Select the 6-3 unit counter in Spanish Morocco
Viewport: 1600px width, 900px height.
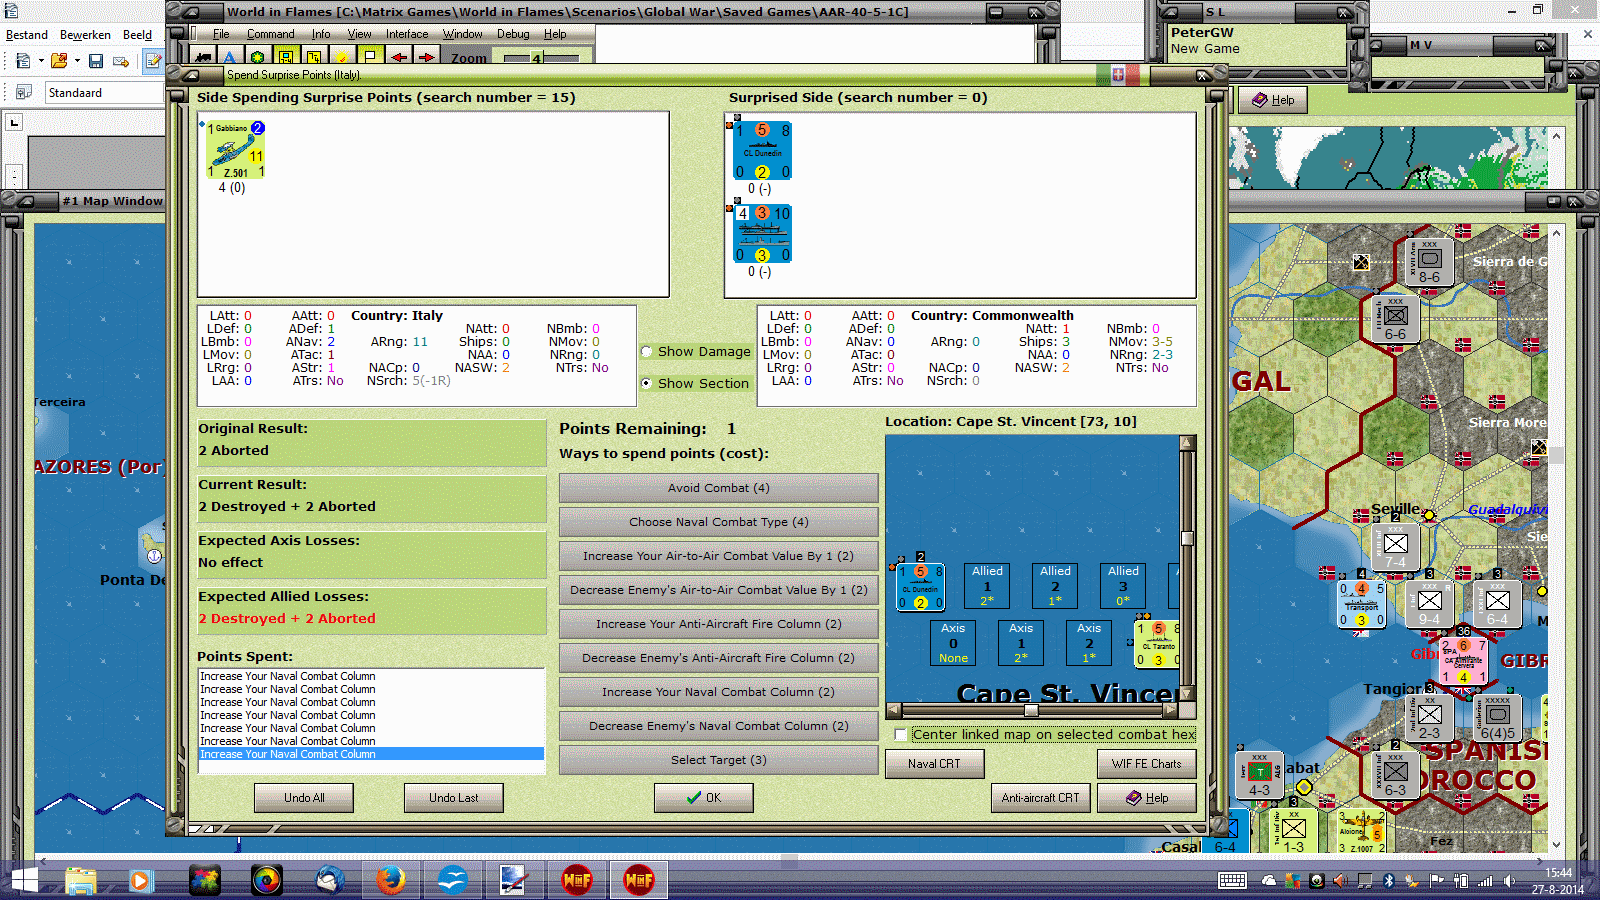point(1395,774)
